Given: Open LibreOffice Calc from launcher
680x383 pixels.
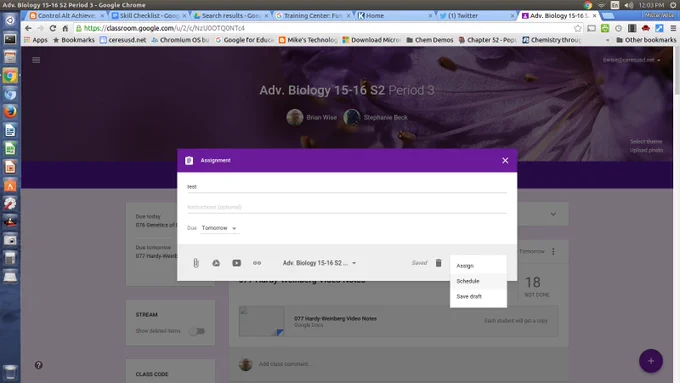Looking at the screenshot, I should tap(10, 149).
